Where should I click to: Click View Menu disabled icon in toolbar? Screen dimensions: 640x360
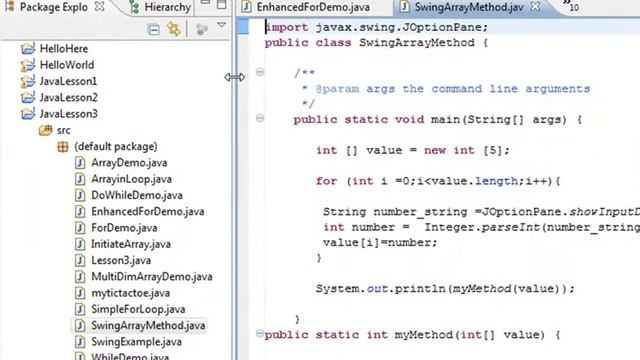(x=201, y=29)
